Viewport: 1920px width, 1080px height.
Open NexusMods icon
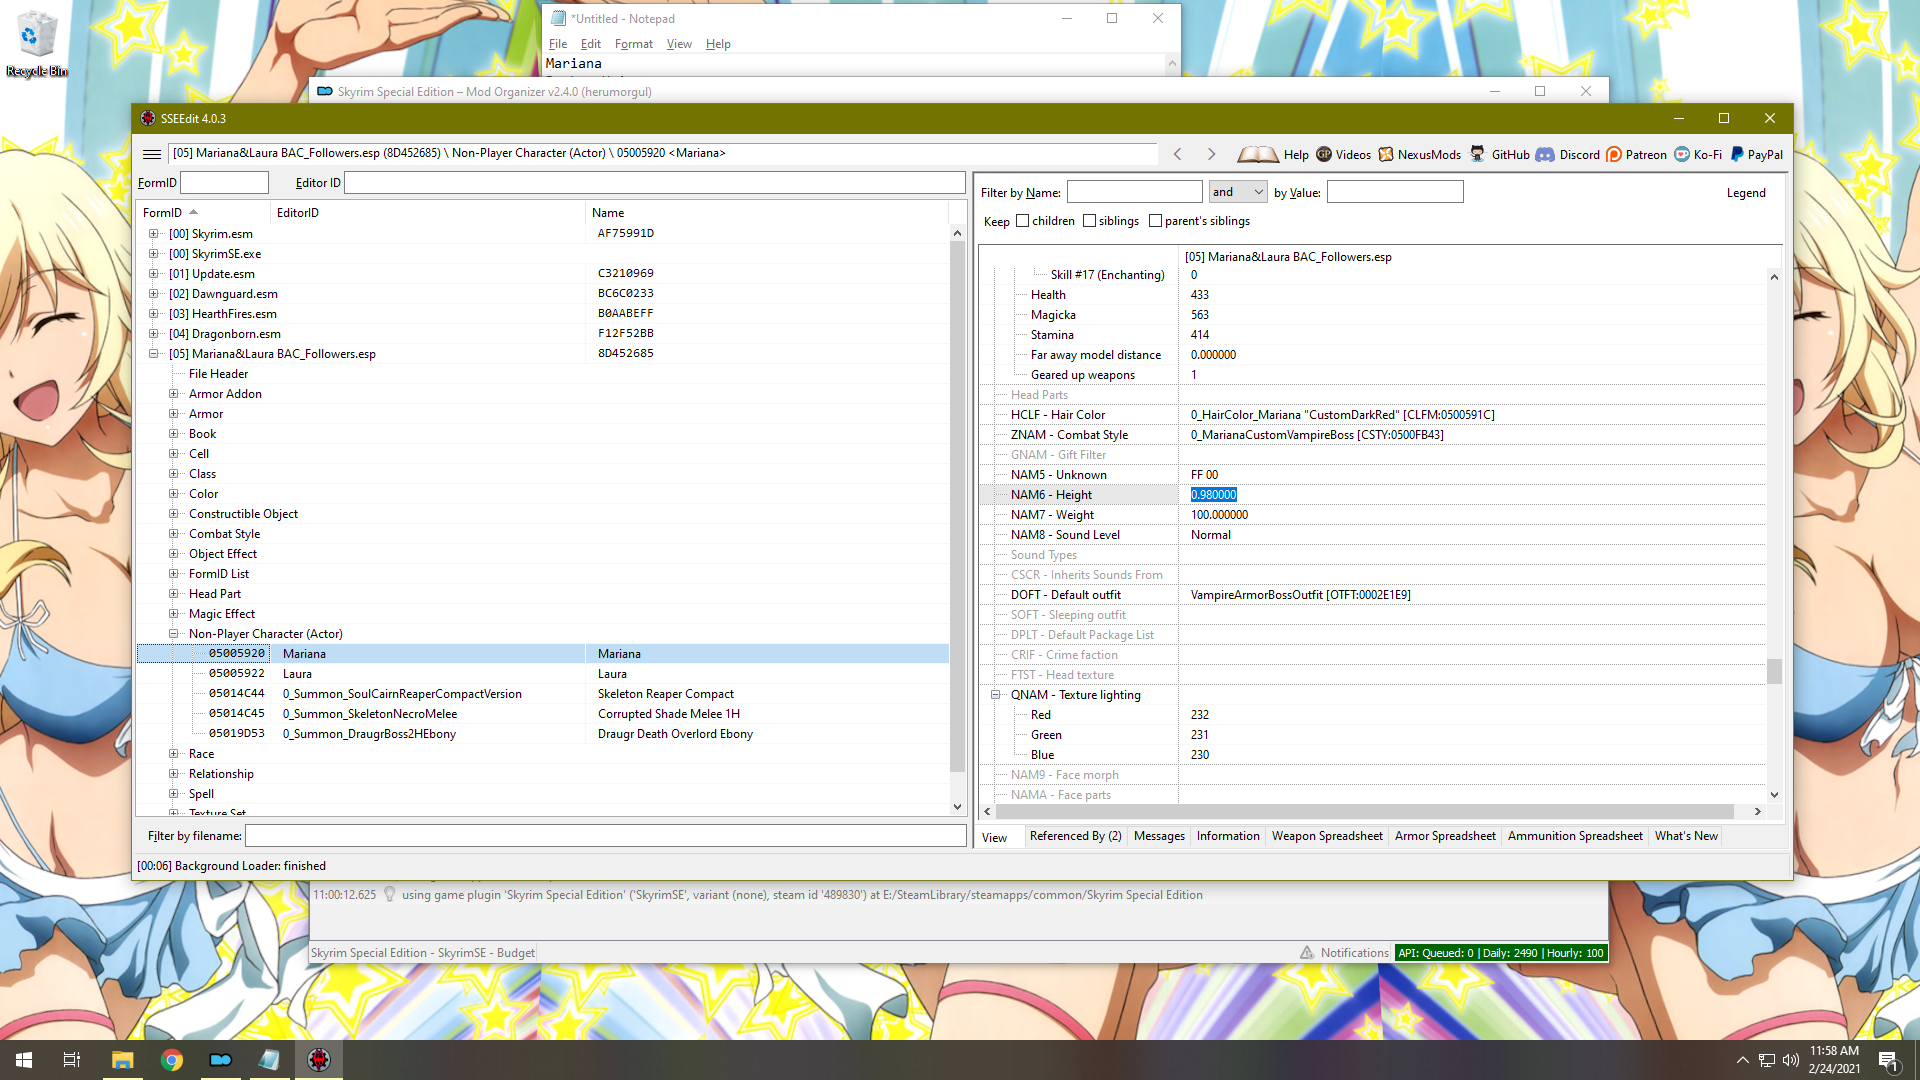pyautogui.click(x=1386, y=154)
